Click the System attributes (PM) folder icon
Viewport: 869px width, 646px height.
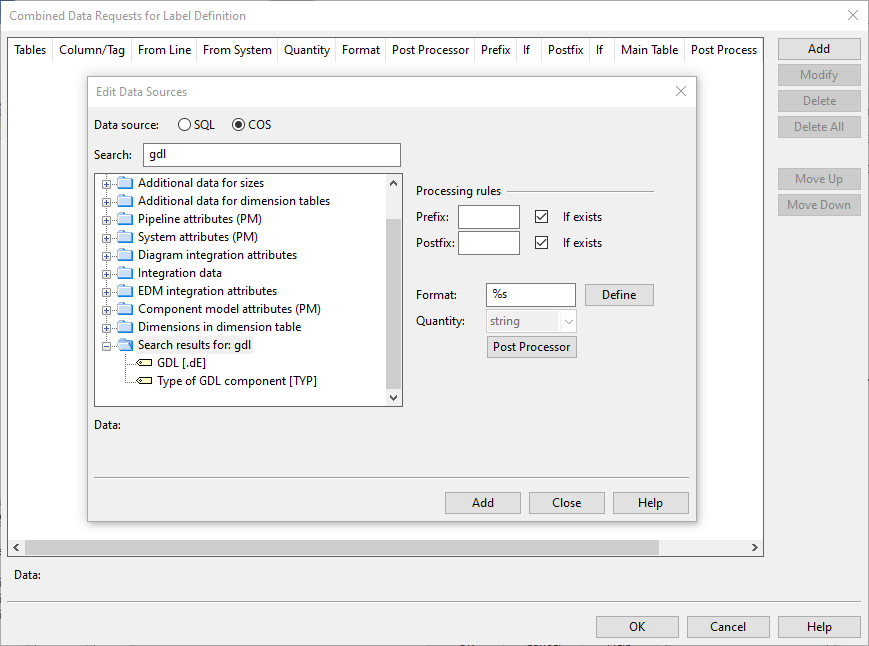[x=125, y=237]
